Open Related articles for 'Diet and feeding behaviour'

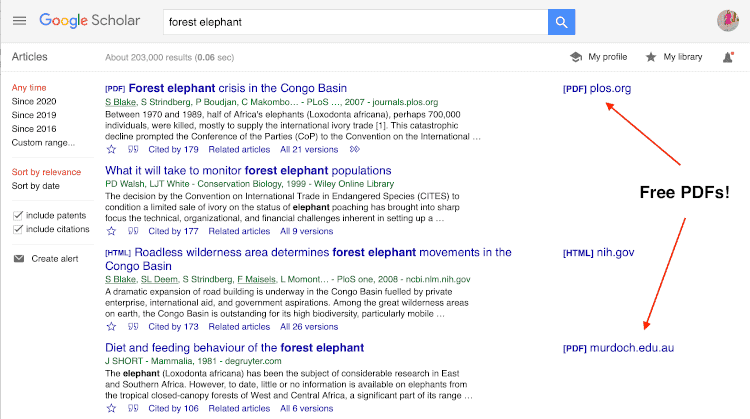coord(239,408)
